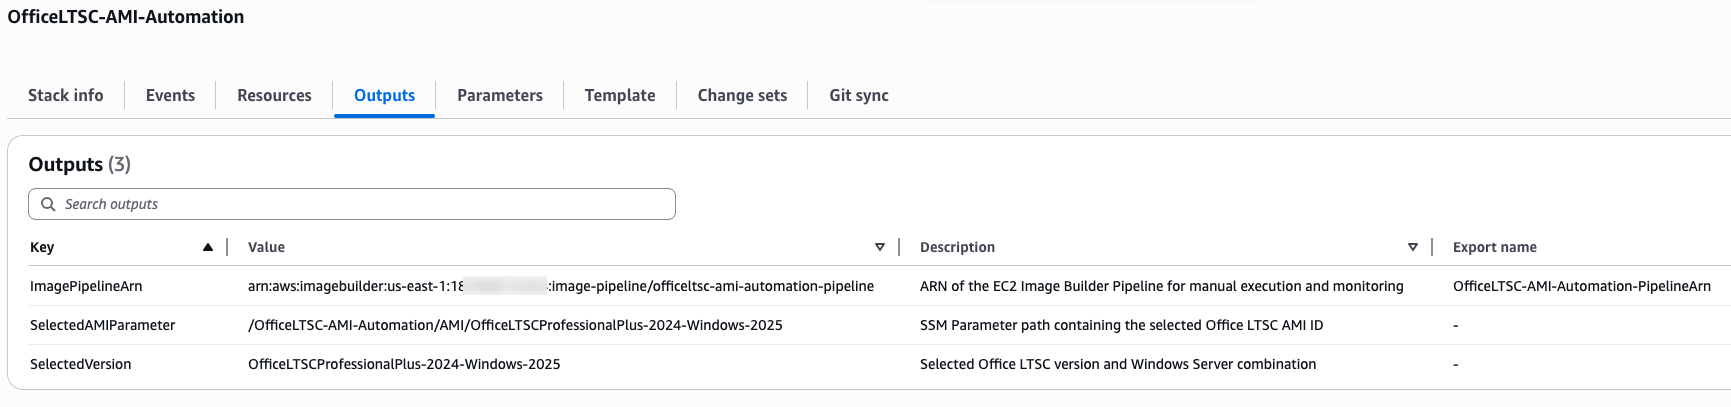
Task: Click the Description column header
Action: tap(957, 247)
